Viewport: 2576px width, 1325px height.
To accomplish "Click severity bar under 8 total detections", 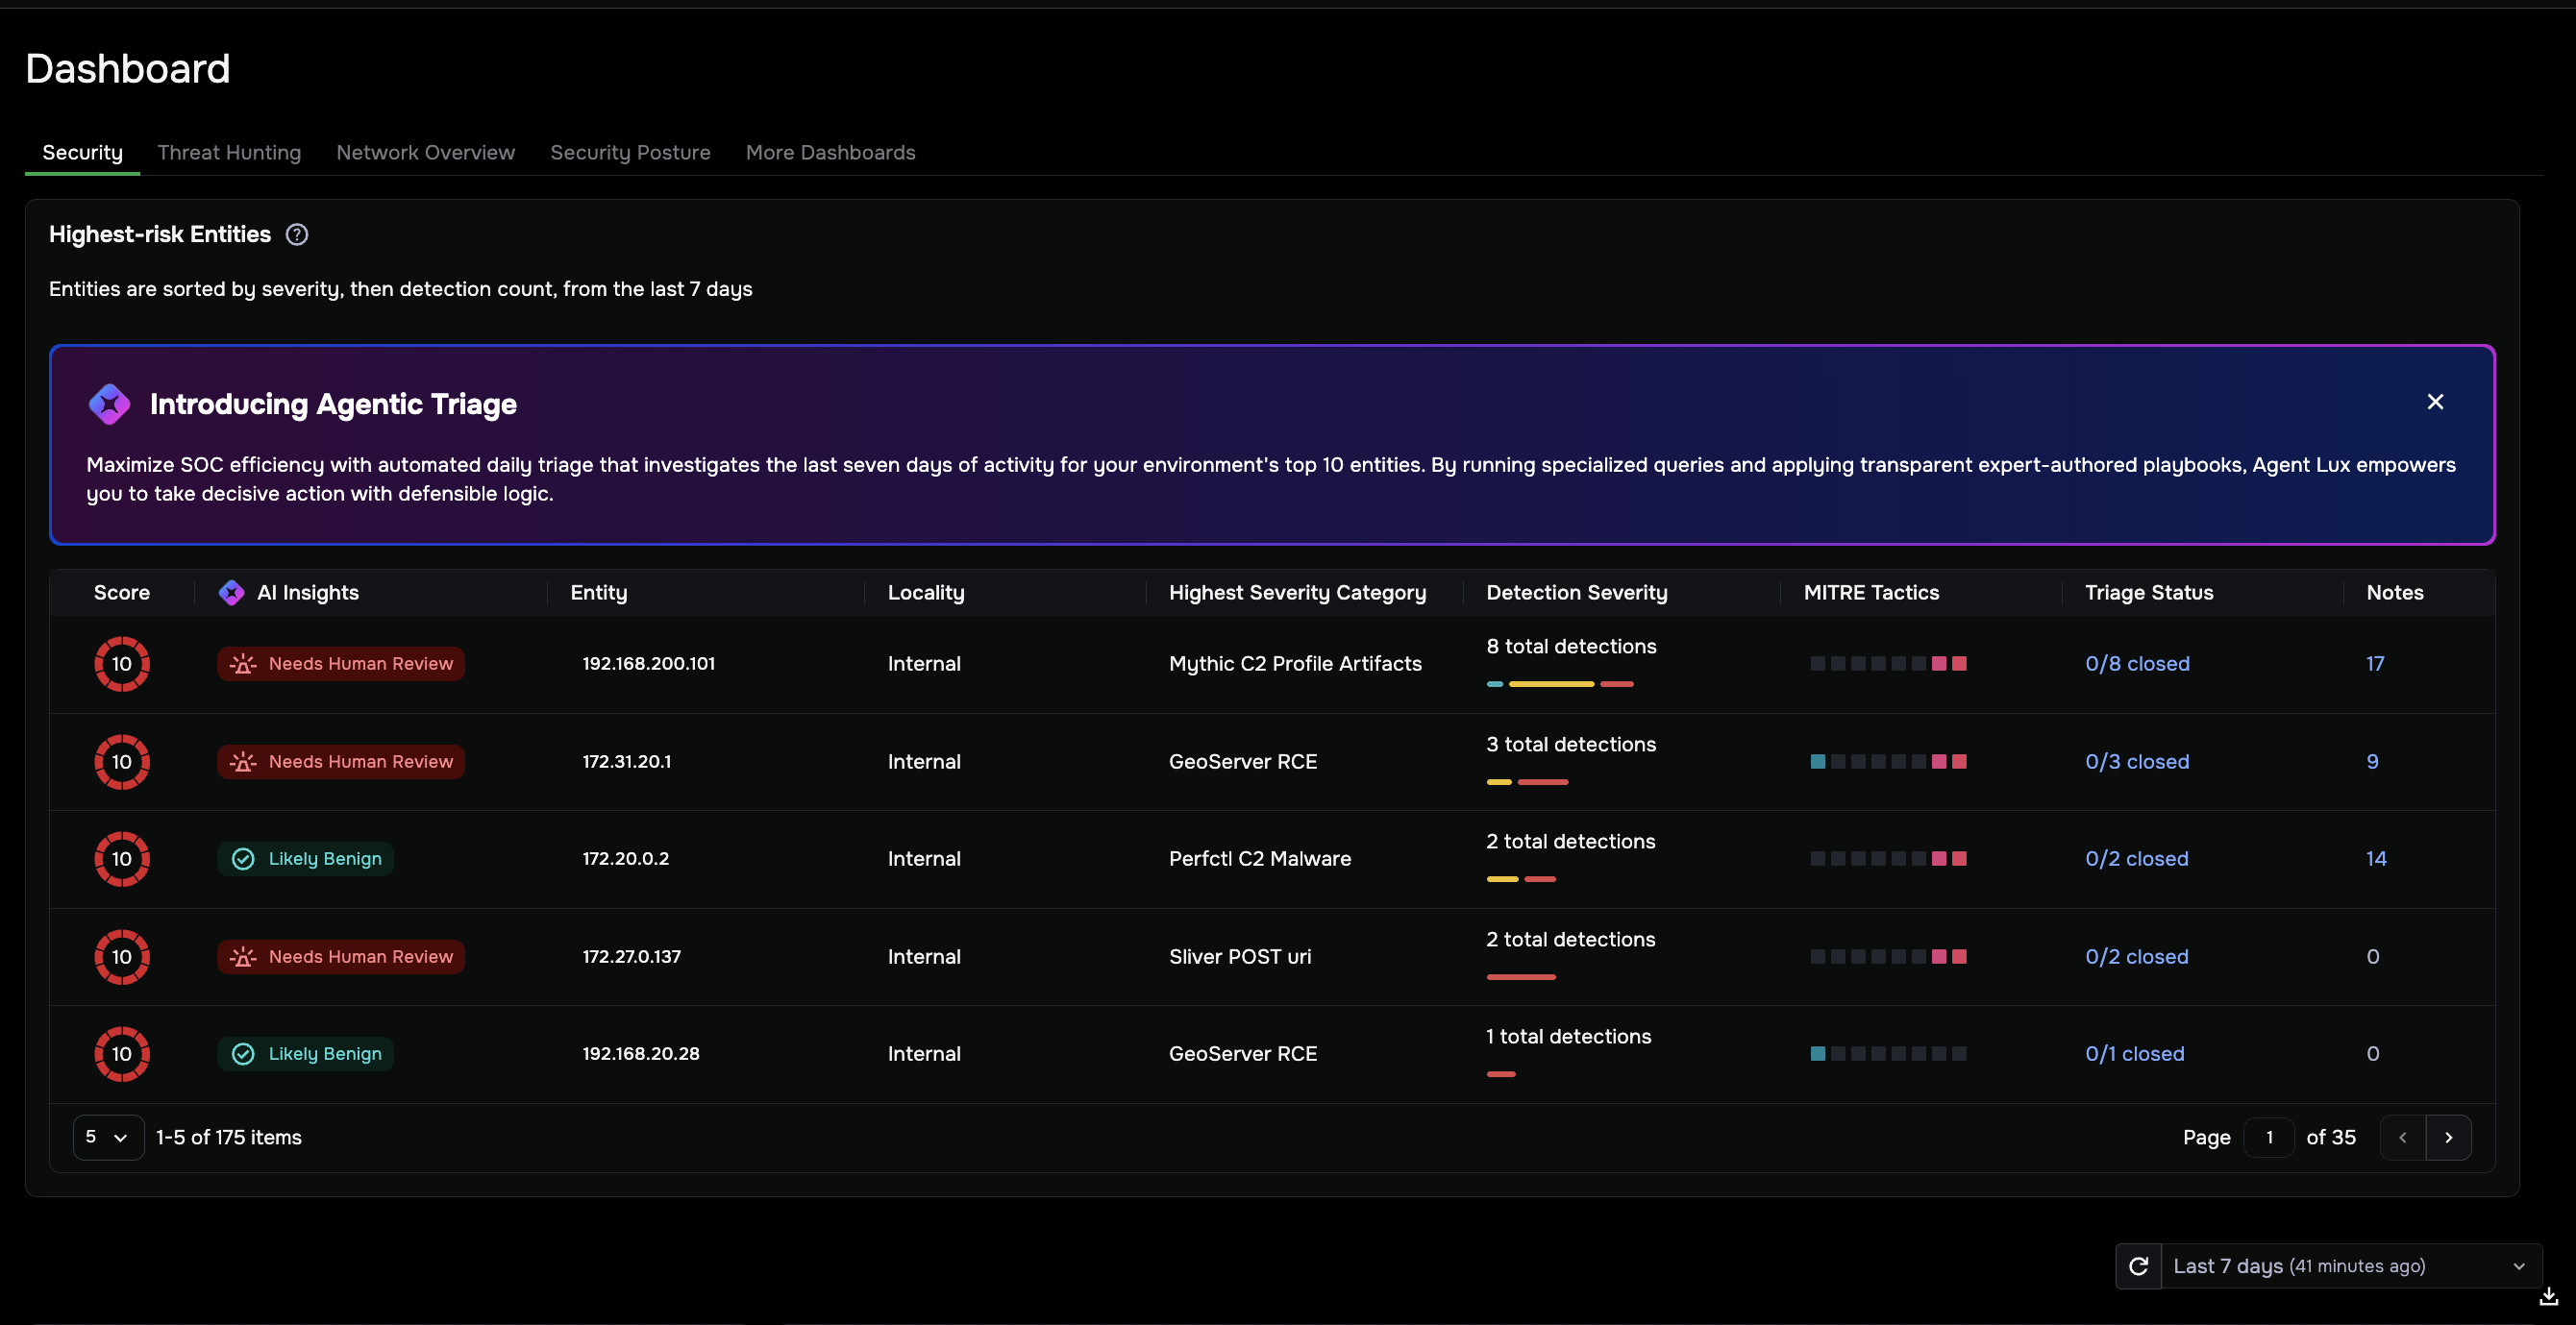I will 1560,684.
